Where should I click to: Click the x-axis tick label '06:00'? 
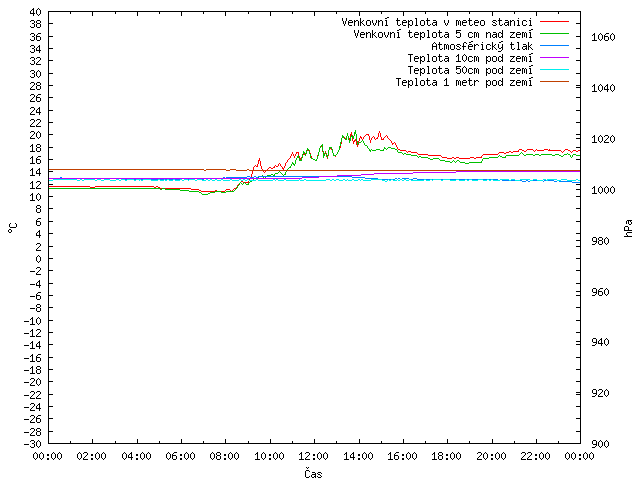tap(180, 456)
